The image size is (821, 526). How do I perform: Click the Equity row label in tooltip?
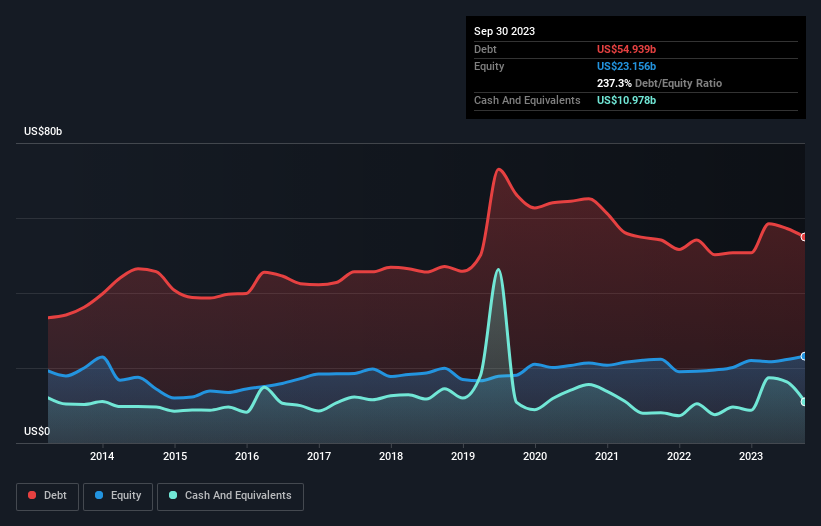(x=489, y=66)
